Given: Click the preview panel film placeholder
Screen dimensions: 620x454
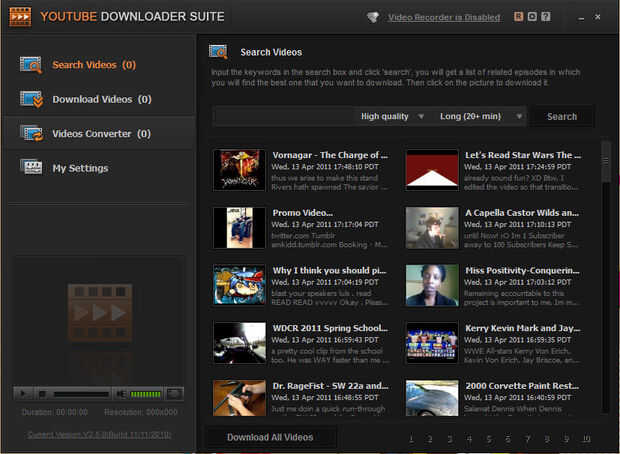Looking at the screenshot, I should pyautogui.click(x=100, y=312).
